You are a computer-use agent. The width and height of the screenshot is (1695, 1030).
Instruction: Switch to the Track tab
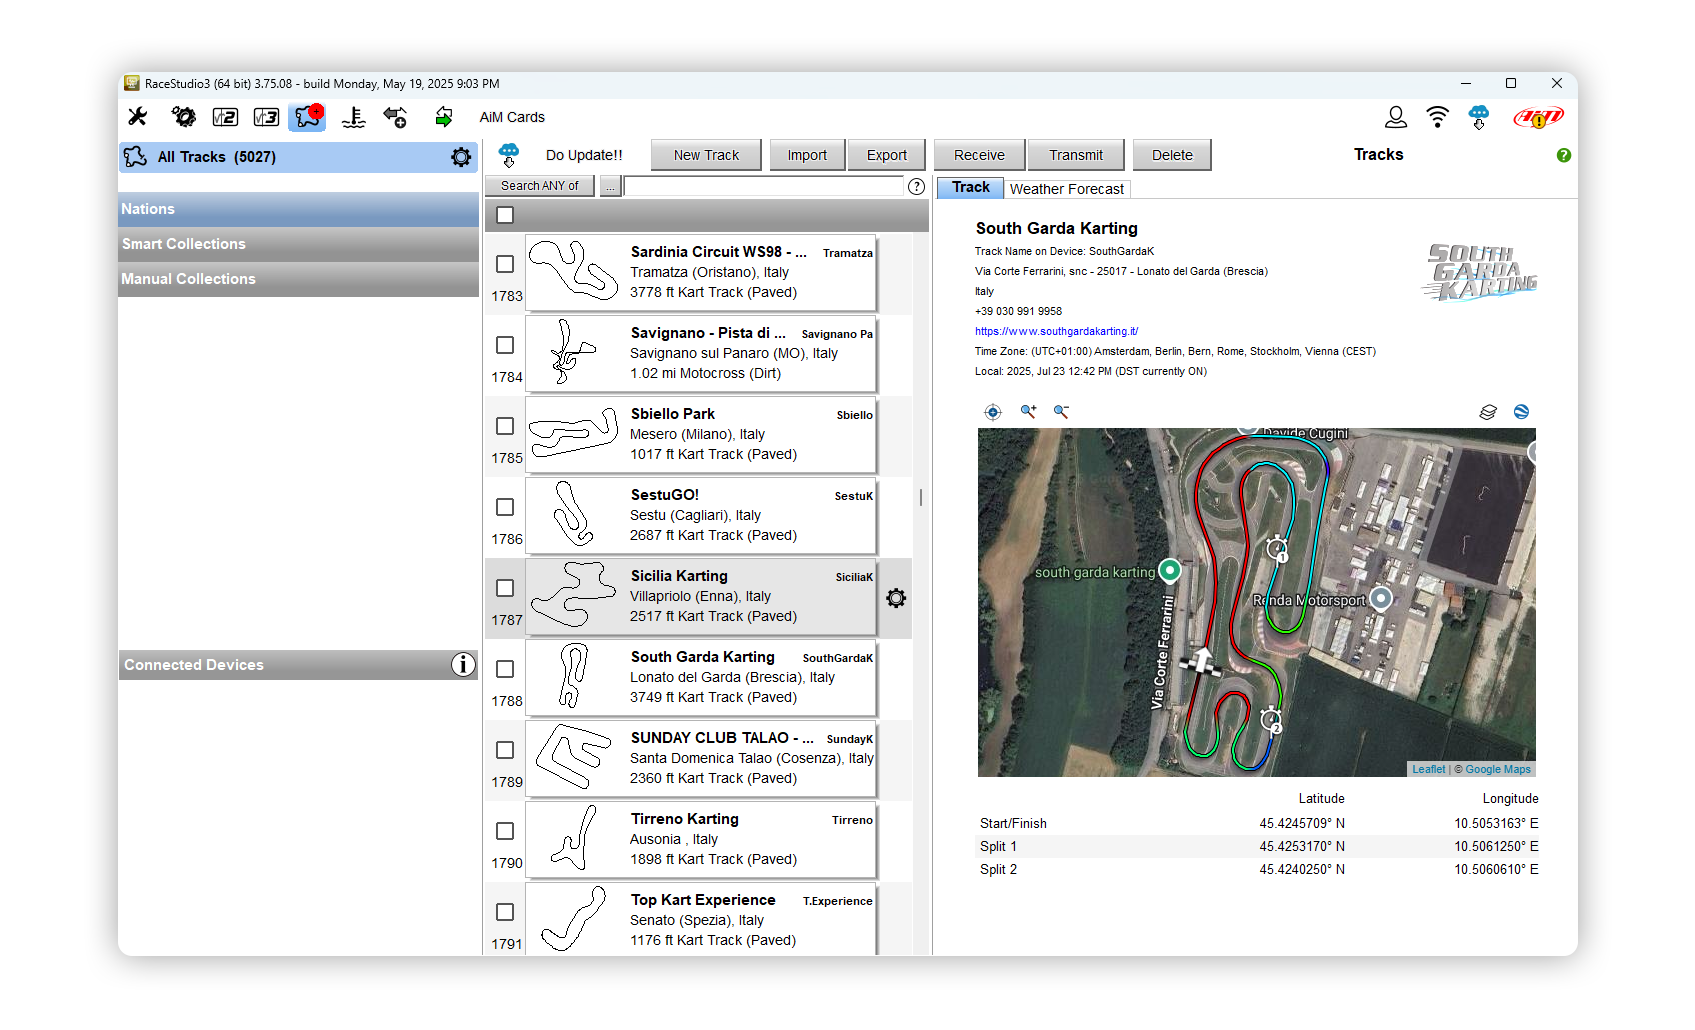(970, 187)
